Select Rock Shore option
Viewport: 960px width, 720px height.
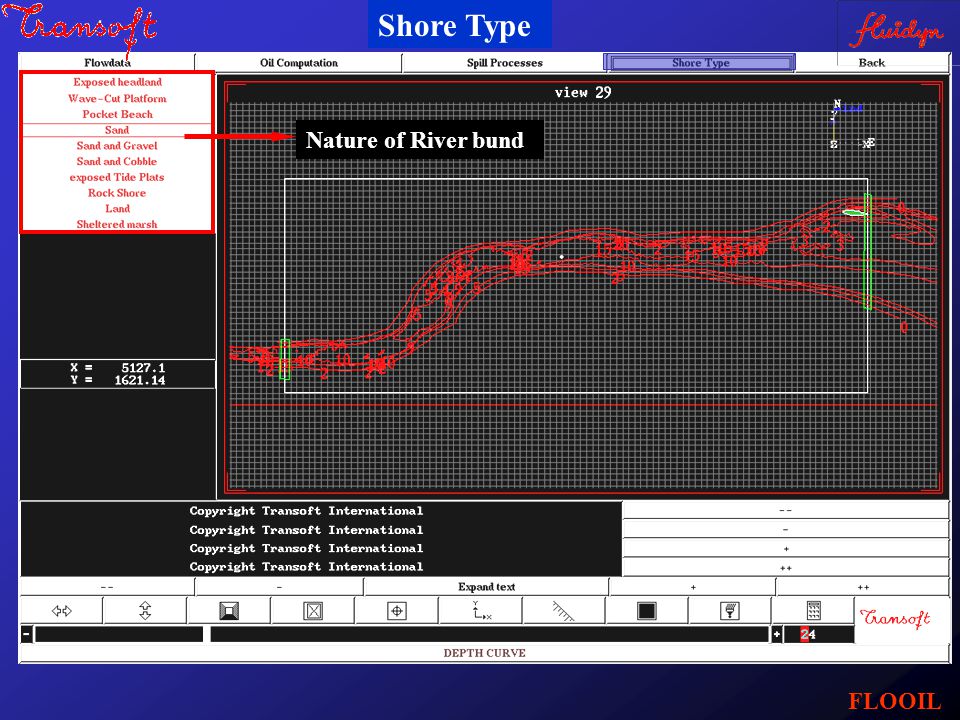pos(118,193)
